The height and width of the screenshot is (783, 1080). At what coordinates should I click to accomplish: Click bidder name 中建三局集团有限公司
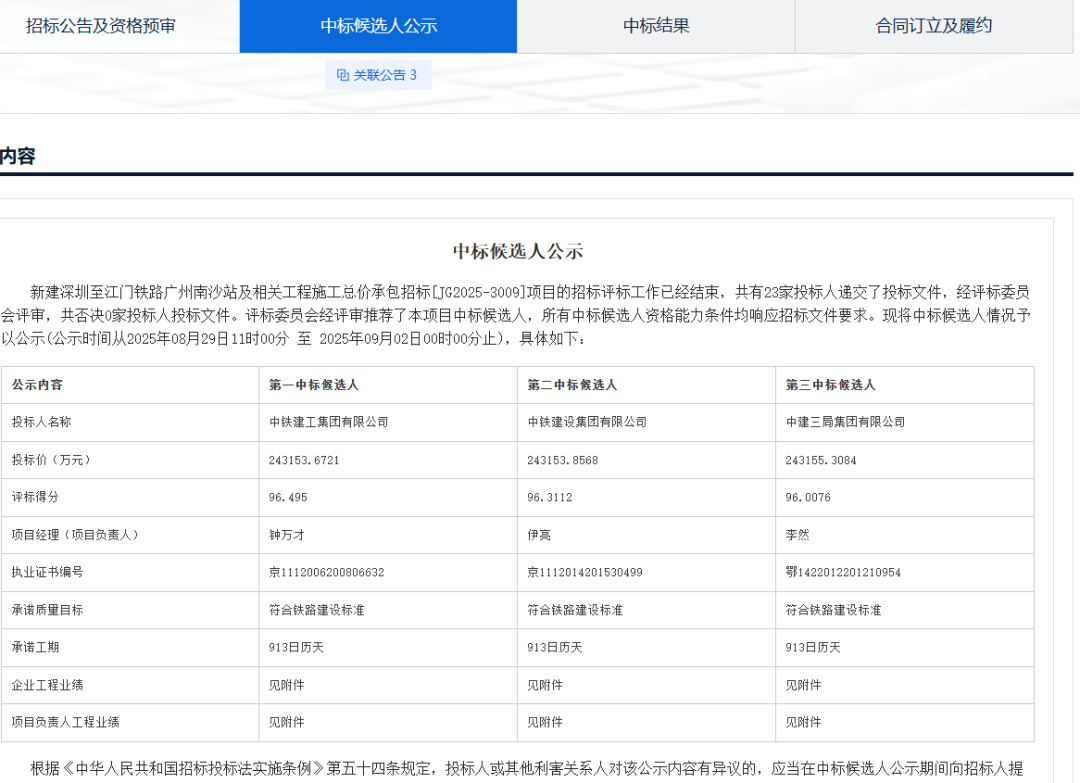845,422
